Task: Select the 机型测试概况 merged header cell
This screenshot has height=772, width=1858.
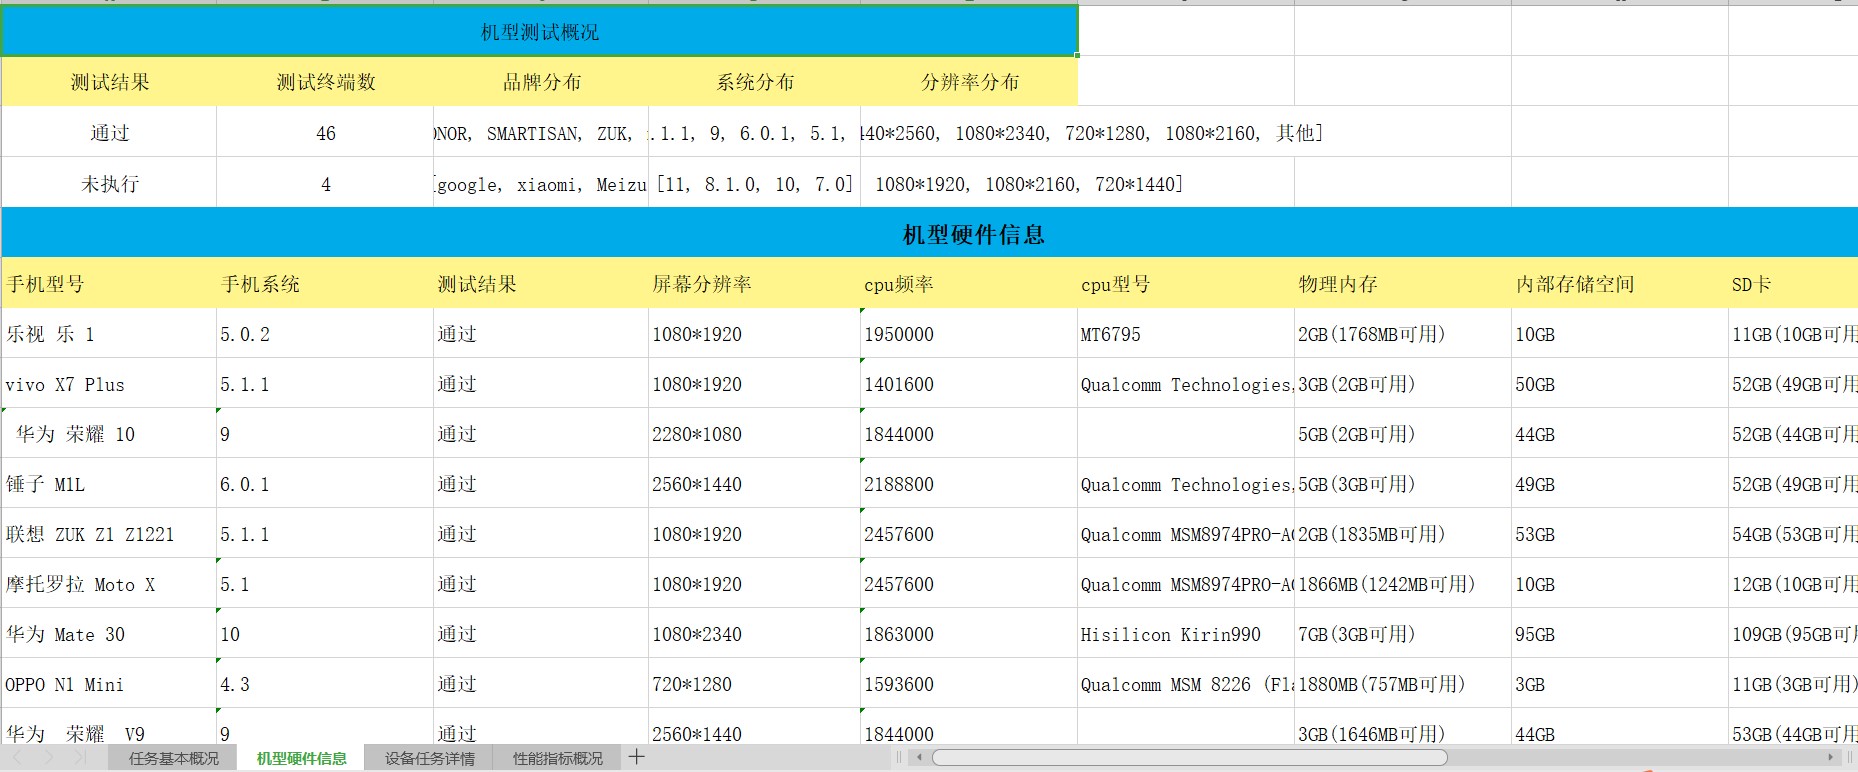Action: 540,31
